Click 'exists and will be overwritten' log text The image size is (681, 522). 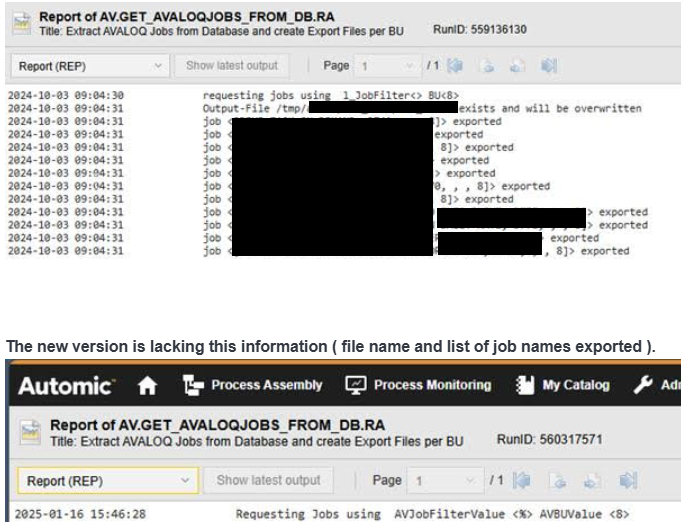pyautogui.click(x=550, y=108)
